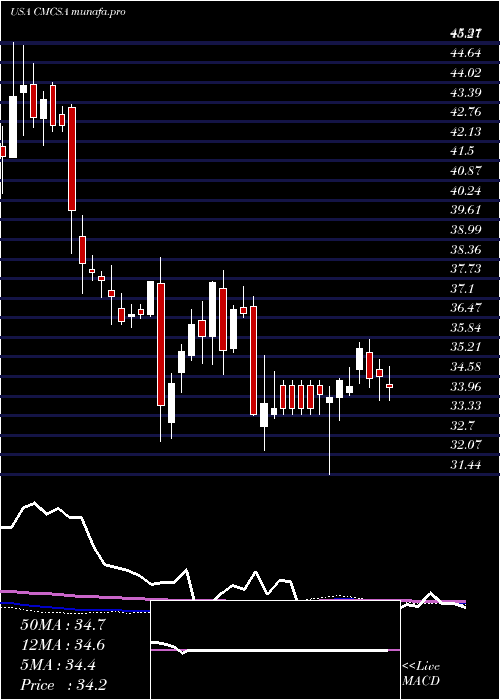This screenshot has width=500, height=700.
Task: Click the 35.84 price axis label
Action: pyautogui.click(x=466, y=328)
